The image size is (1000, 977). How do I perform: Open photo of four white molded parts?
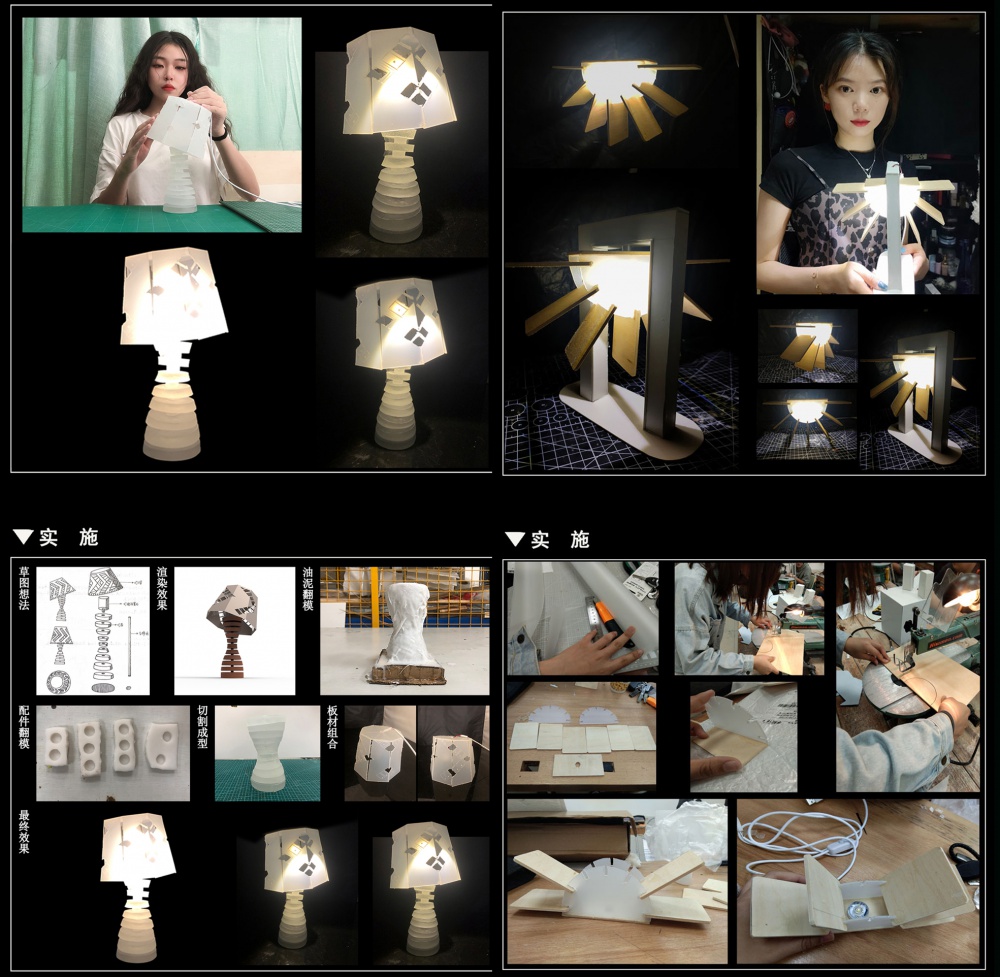(x=113, y=753)
